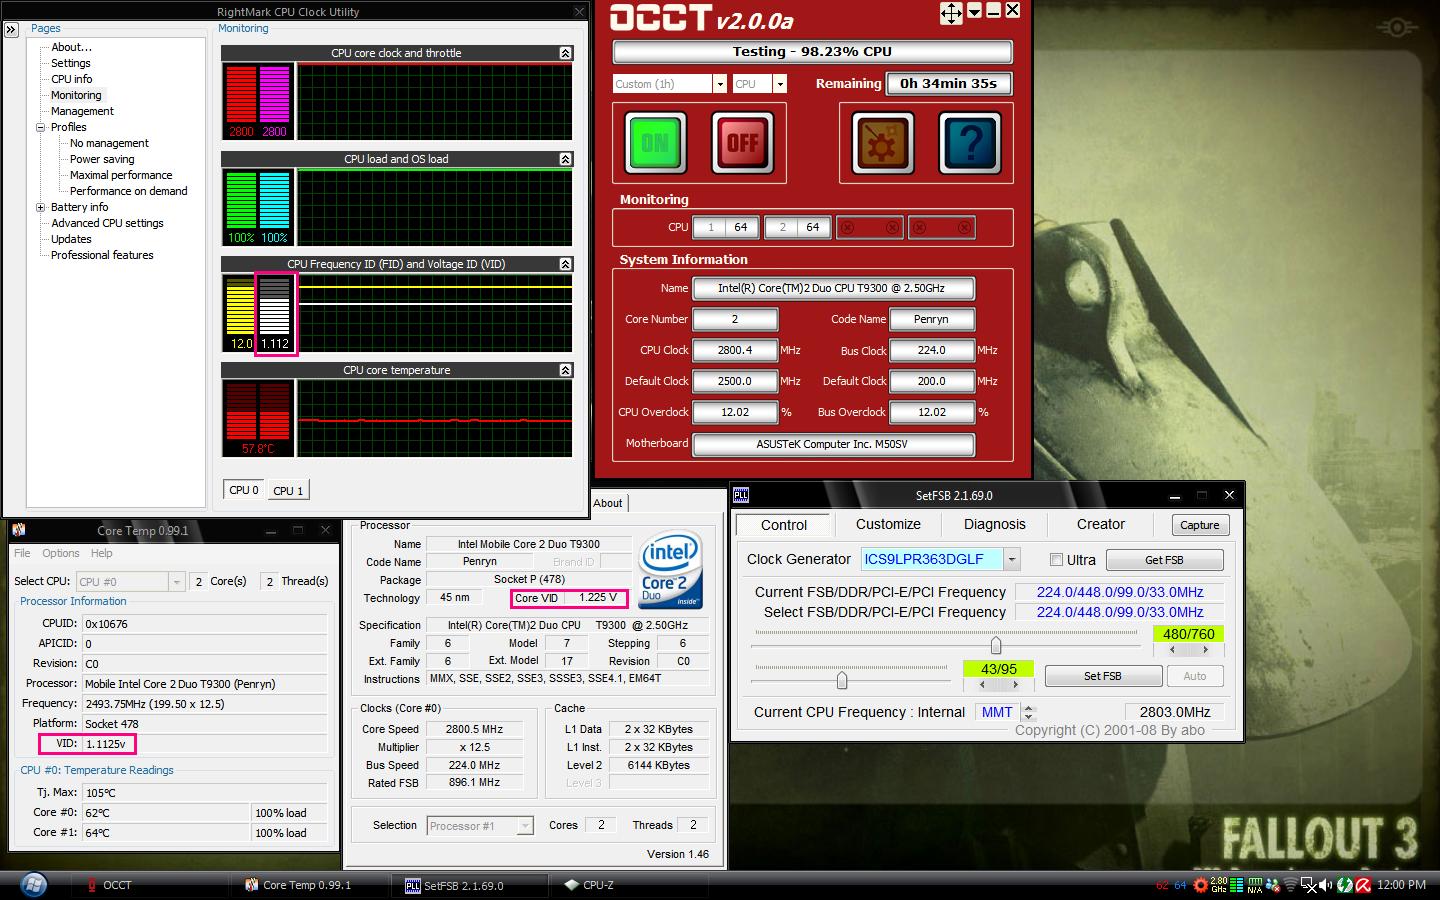1440x900 pixels.
Task: Open the Custom (1h) test type dropdown
Action: (x=719, y=84)
